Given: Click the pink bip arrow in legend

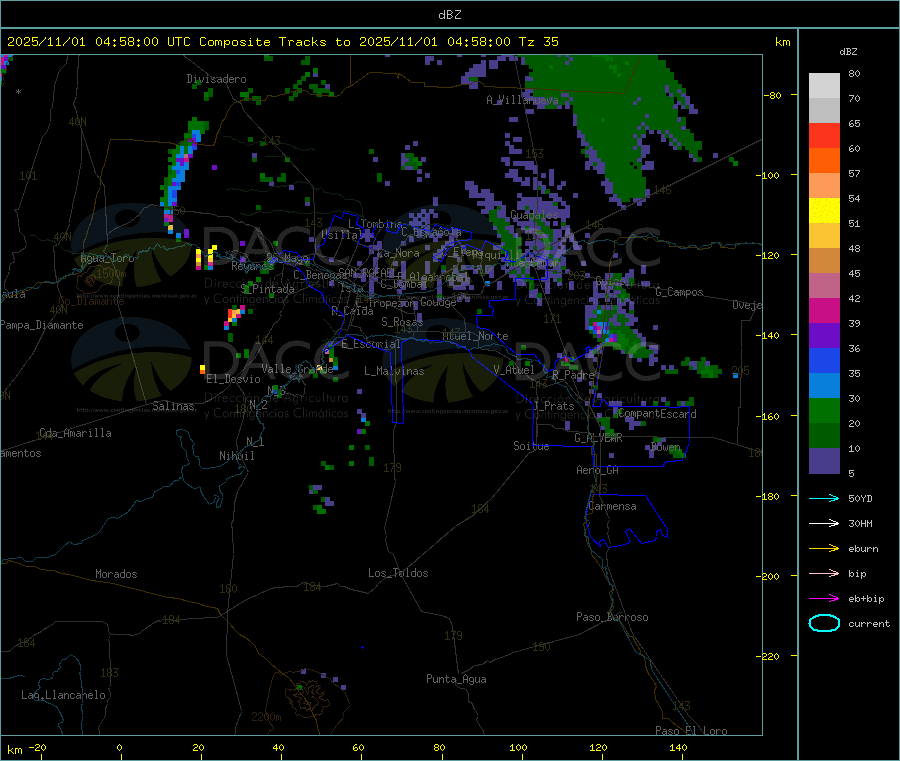Looking at the screenshot, I should point(824,573).
